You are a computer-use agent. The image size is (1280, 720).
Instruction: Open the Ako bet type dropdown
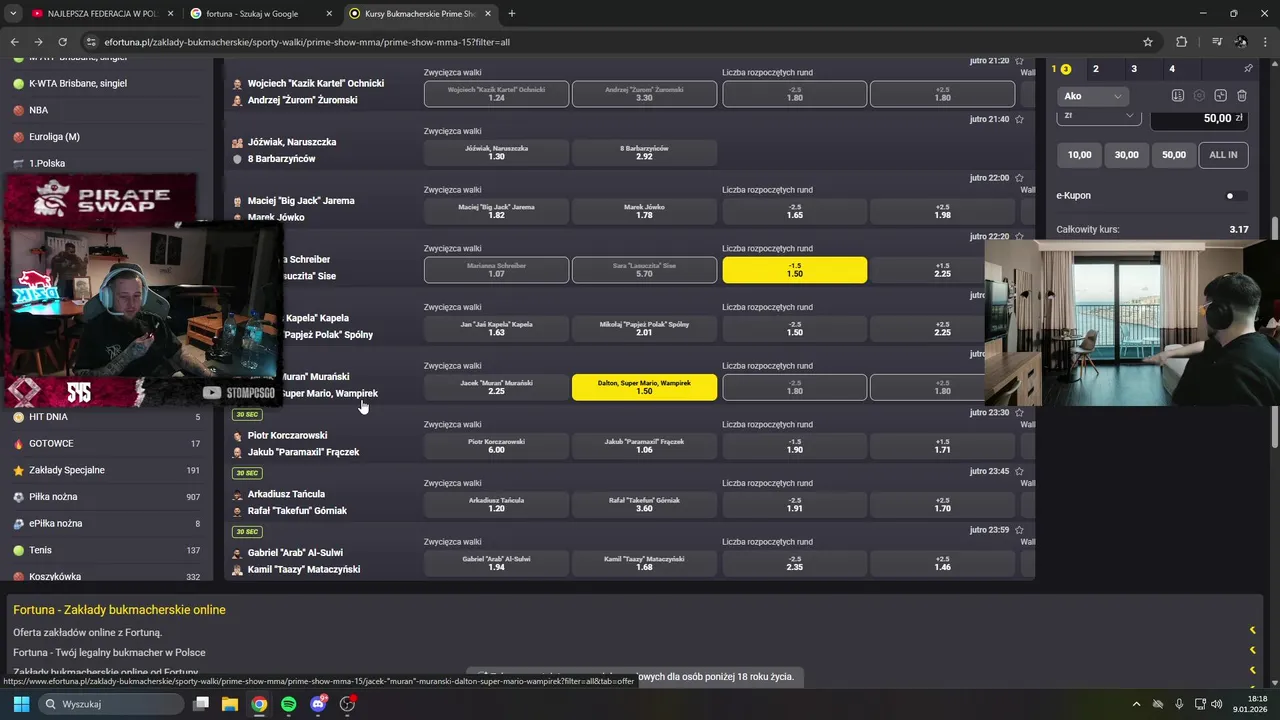point(1093,96)
